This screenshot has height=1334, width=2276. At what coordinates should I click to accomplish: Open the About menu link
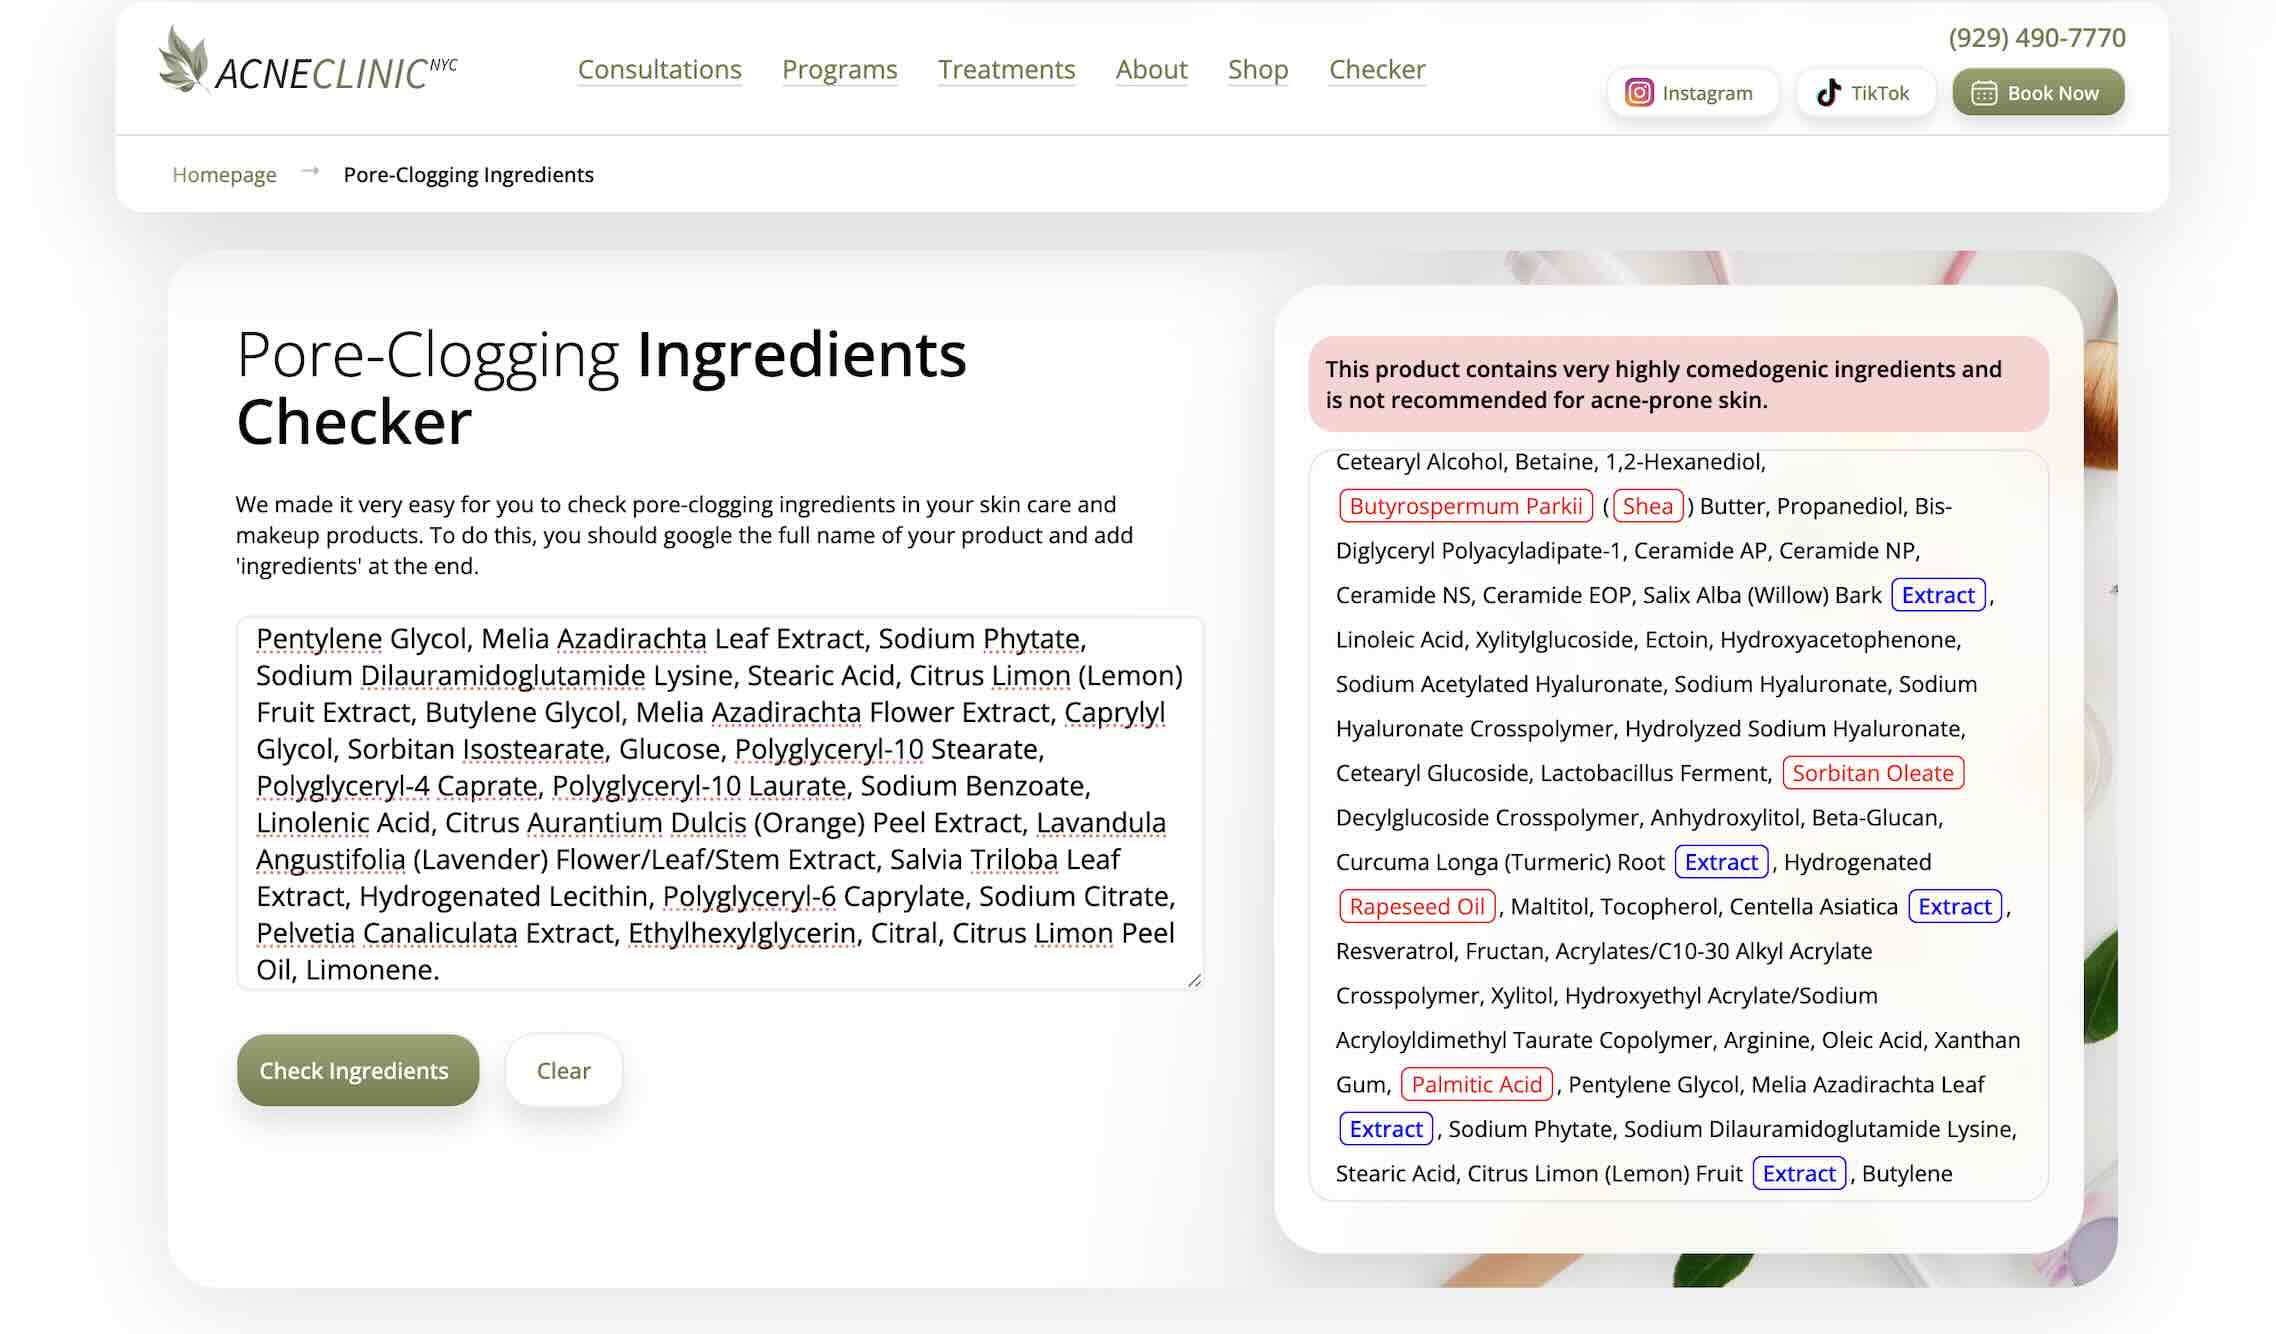pos(1151,69)
